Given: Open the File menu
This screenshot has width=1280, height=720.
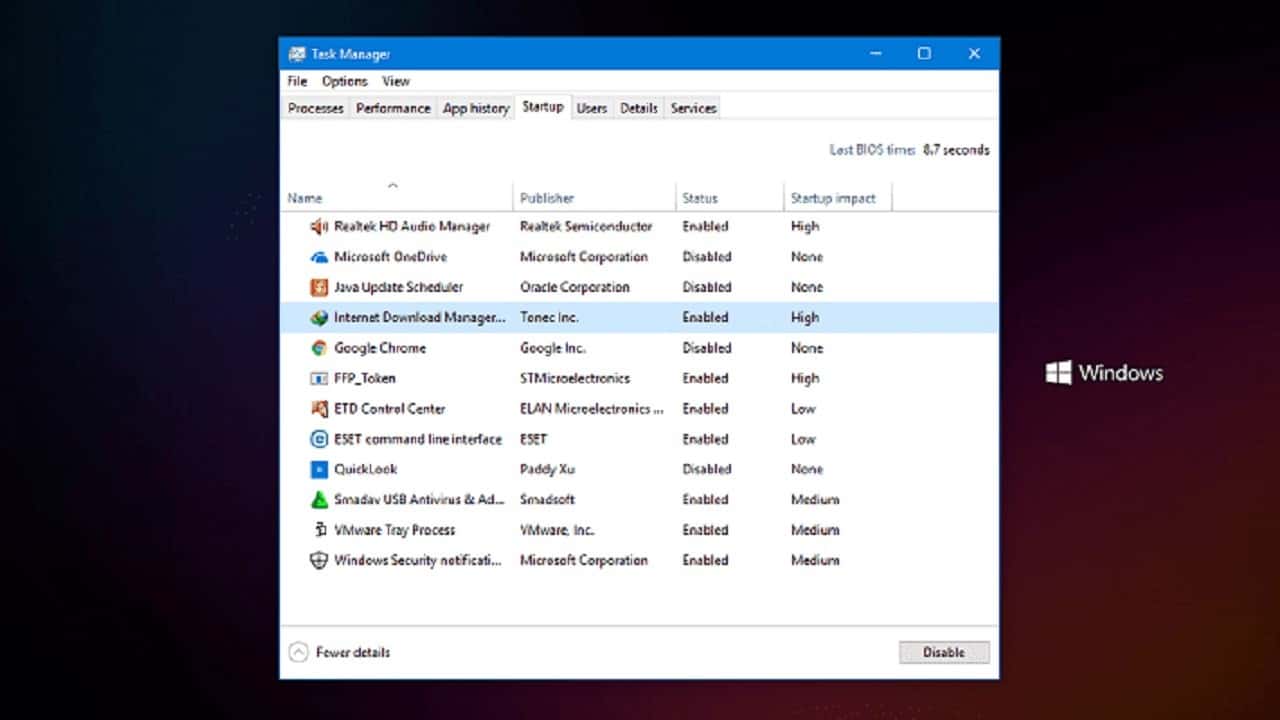Looking at the screenshot, I should click(x=297, y=81).
